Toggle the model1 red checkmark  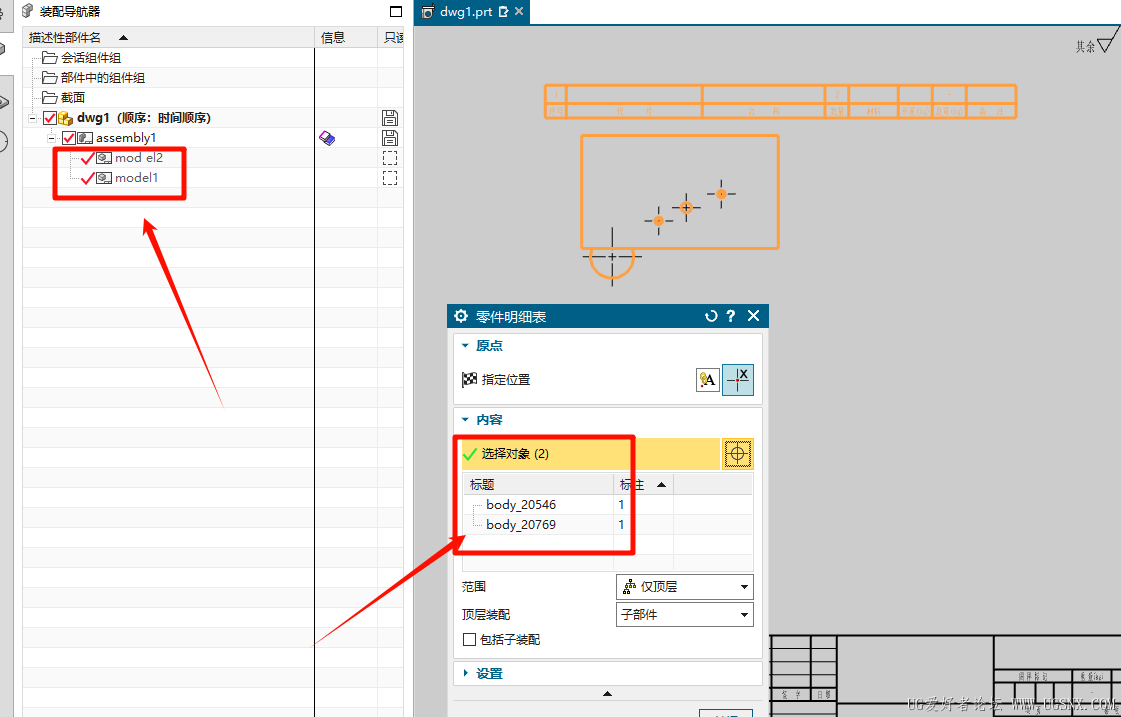point(88,178)
